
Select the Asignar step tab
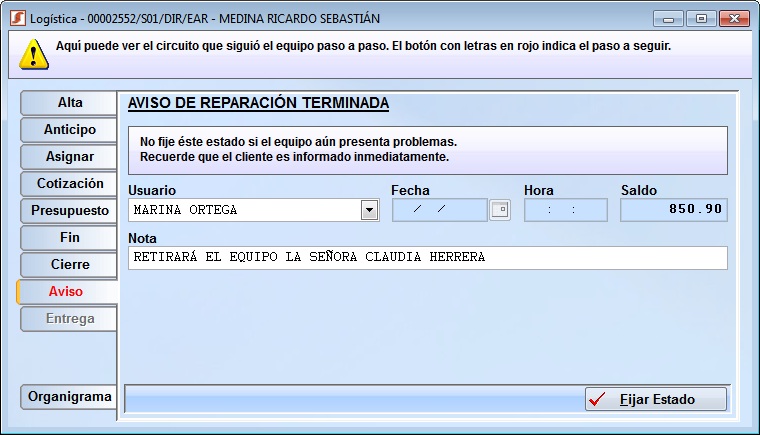click(x=69, y=157)
